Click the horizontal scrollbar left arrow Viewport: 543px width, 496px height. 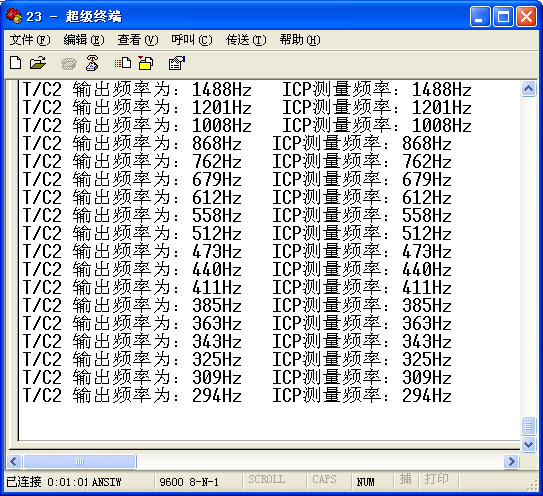[14, 461]
